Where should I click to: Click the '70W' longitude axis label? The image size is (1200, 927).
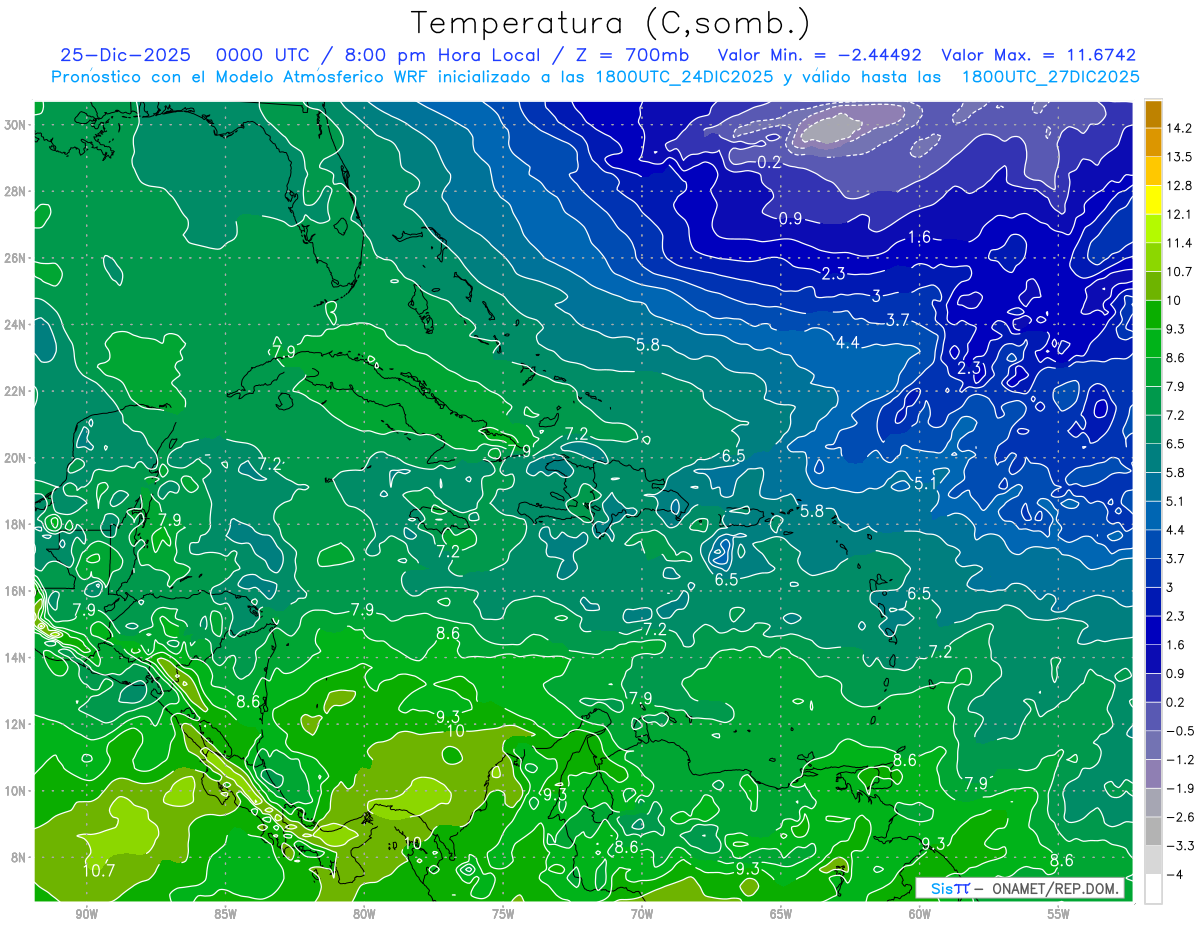click(x=642, y=914)
